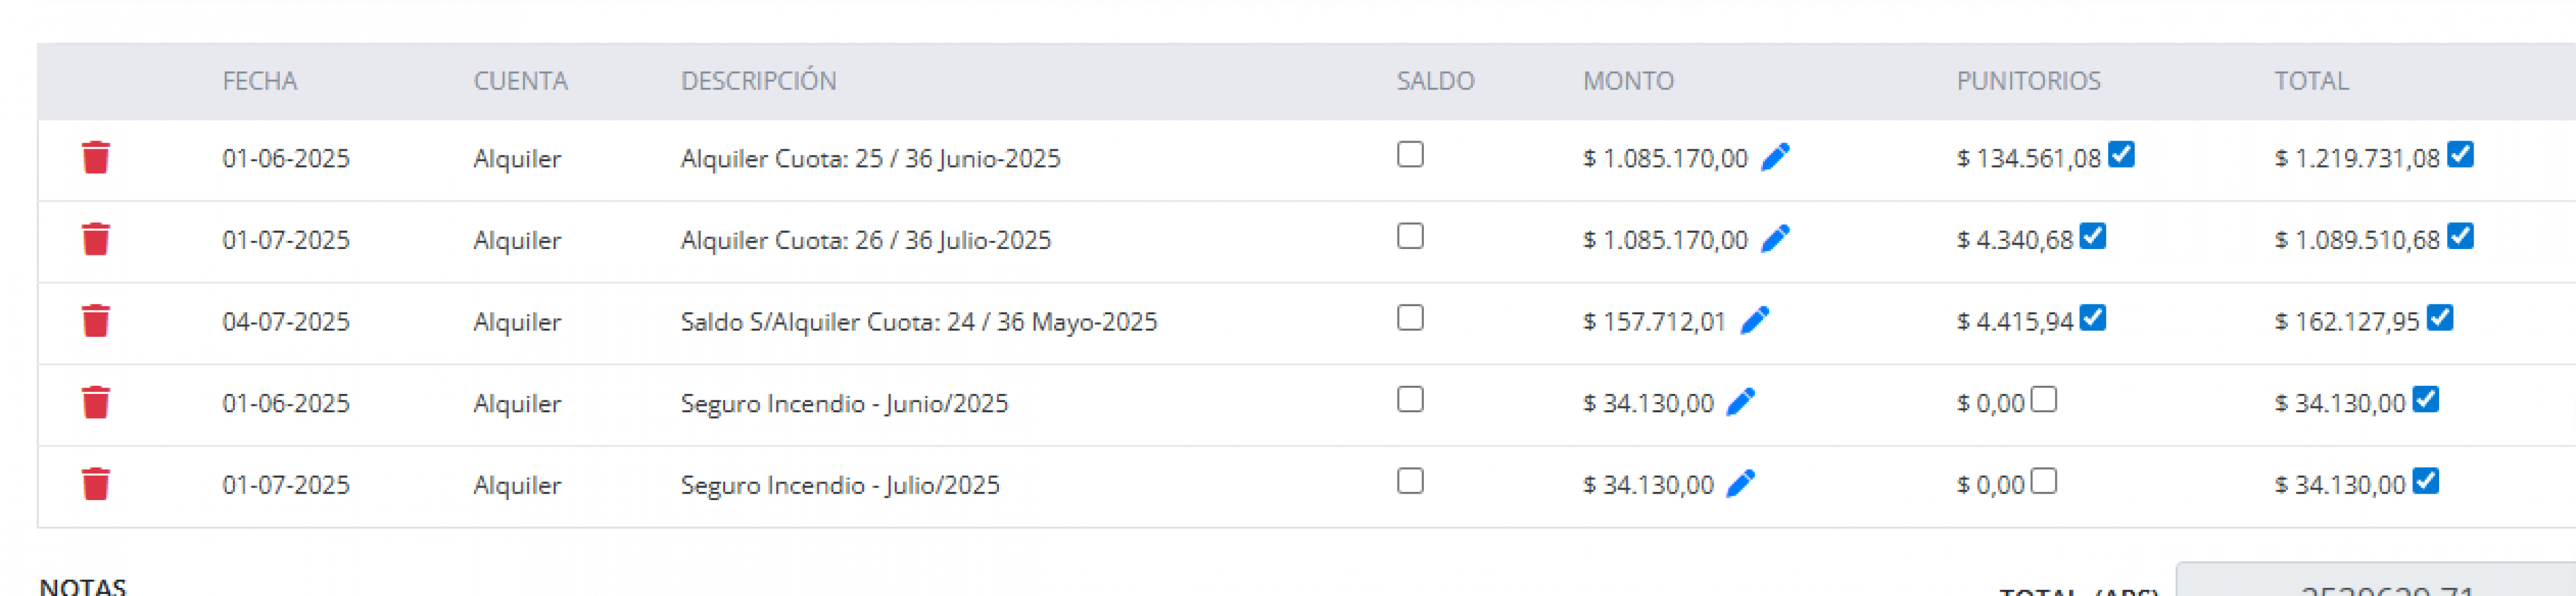Screen dimensions: 2576x596
Task: Uncheck total $ 162.127,95 checkbox
Action: point(2439,318)
